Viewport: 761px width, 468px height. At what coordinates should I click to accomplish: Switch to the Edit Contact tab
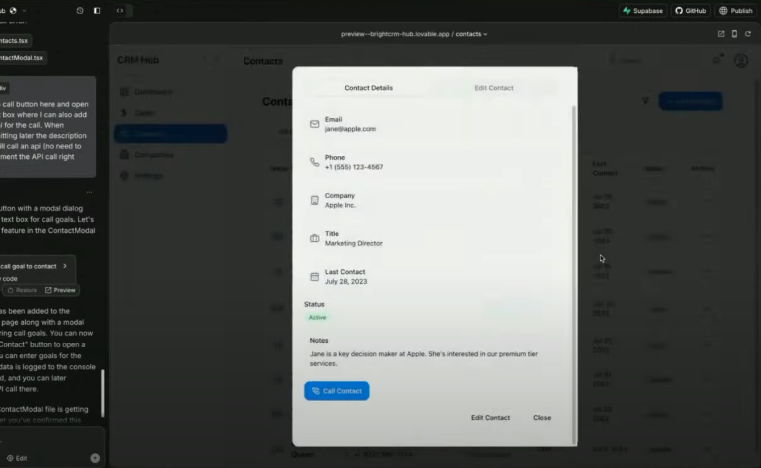click(x=494, y=88)
